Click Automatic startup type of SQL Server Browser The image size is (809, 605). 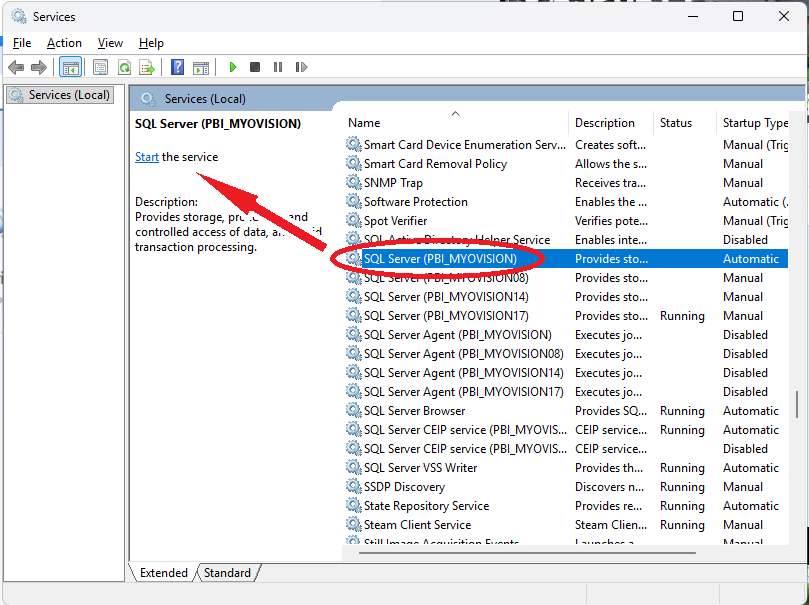(x=751, y=411)
